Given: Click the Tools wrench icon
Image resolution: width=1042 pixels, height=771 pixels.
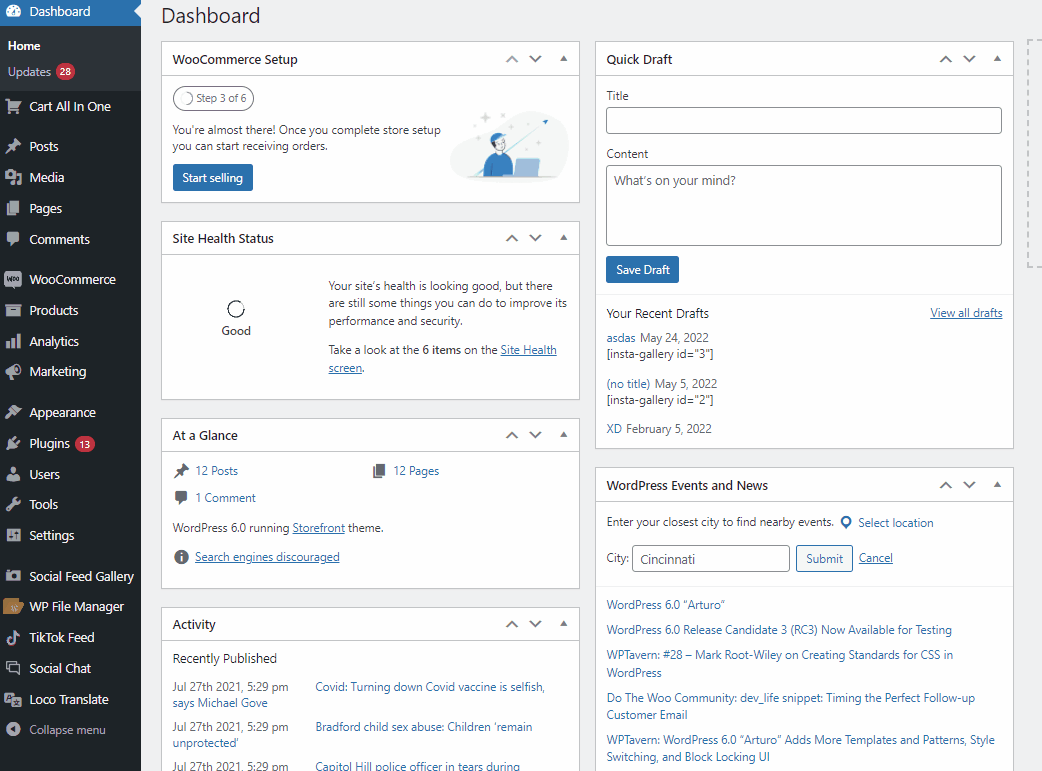Looking at the screenshot, I should tap(13, 504).
